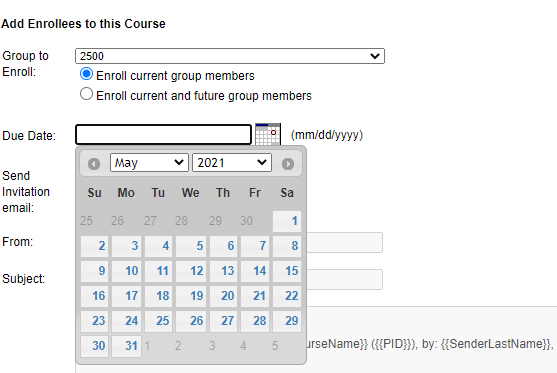Screen dimensions: 557x373
Task: Click the From email input field
Action: click(x=345, y=243)
